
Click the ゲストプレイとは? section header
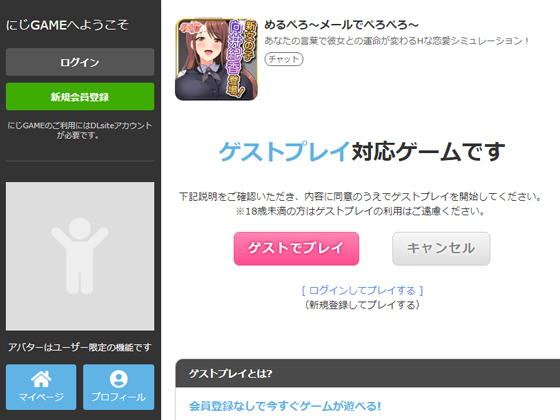[368, 373]
